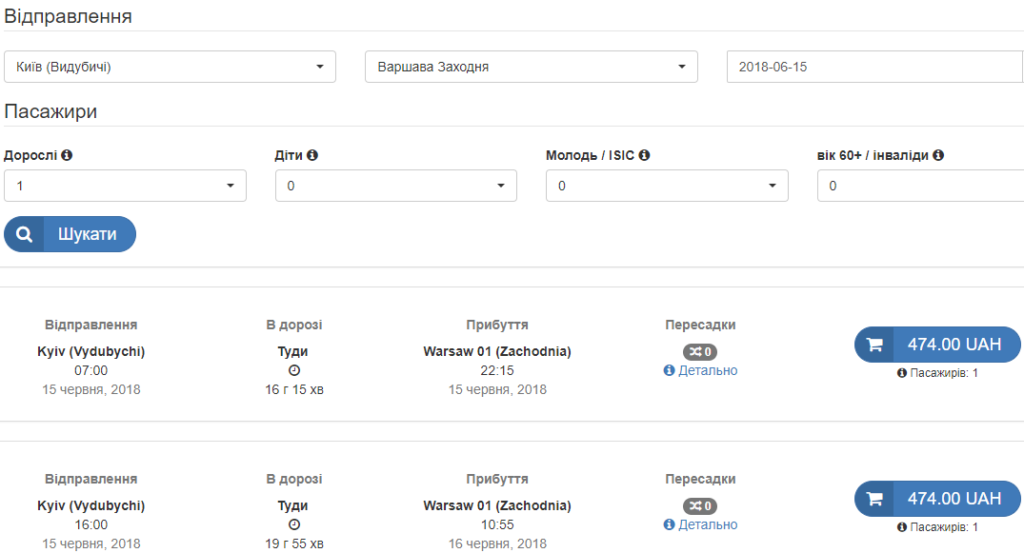The height and width of the screenshot is (553, 1024).
Task: Click the 2018-06-15 date input field
Action: [x=875, y=67]
